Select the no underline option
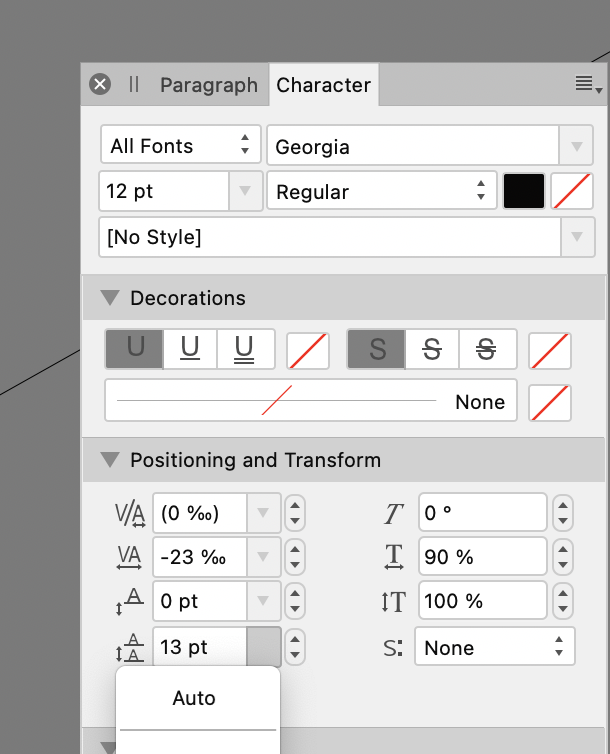Screen dimensions: 610x754 pos(135,349)
